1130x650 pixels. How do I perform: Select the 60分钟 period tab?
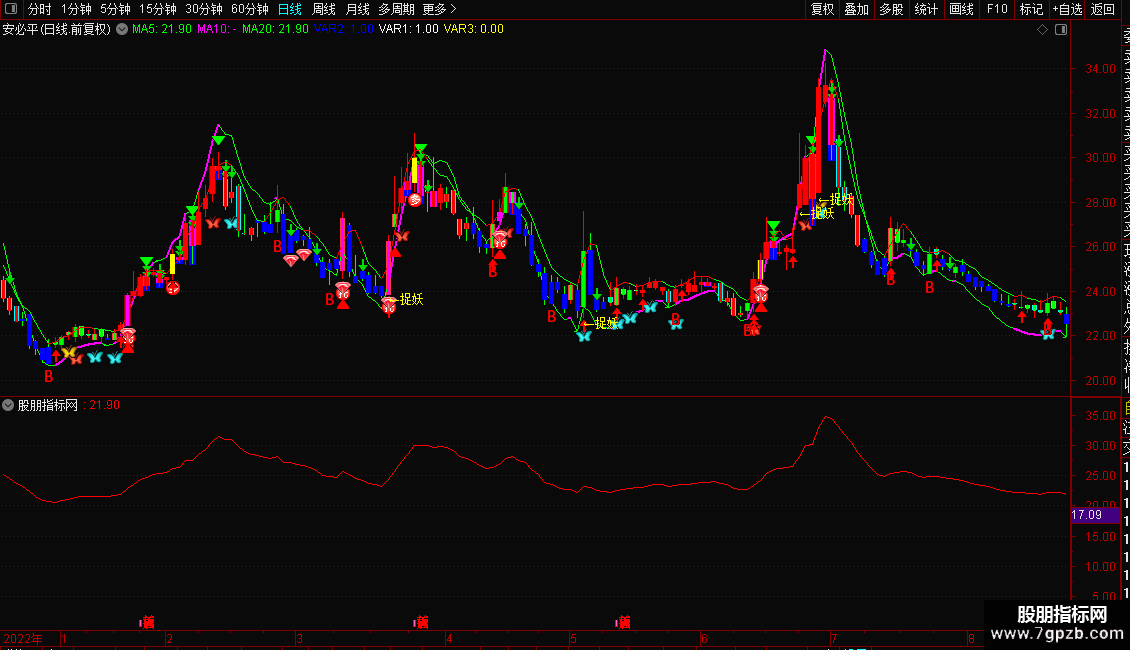[x=249, y=9]
